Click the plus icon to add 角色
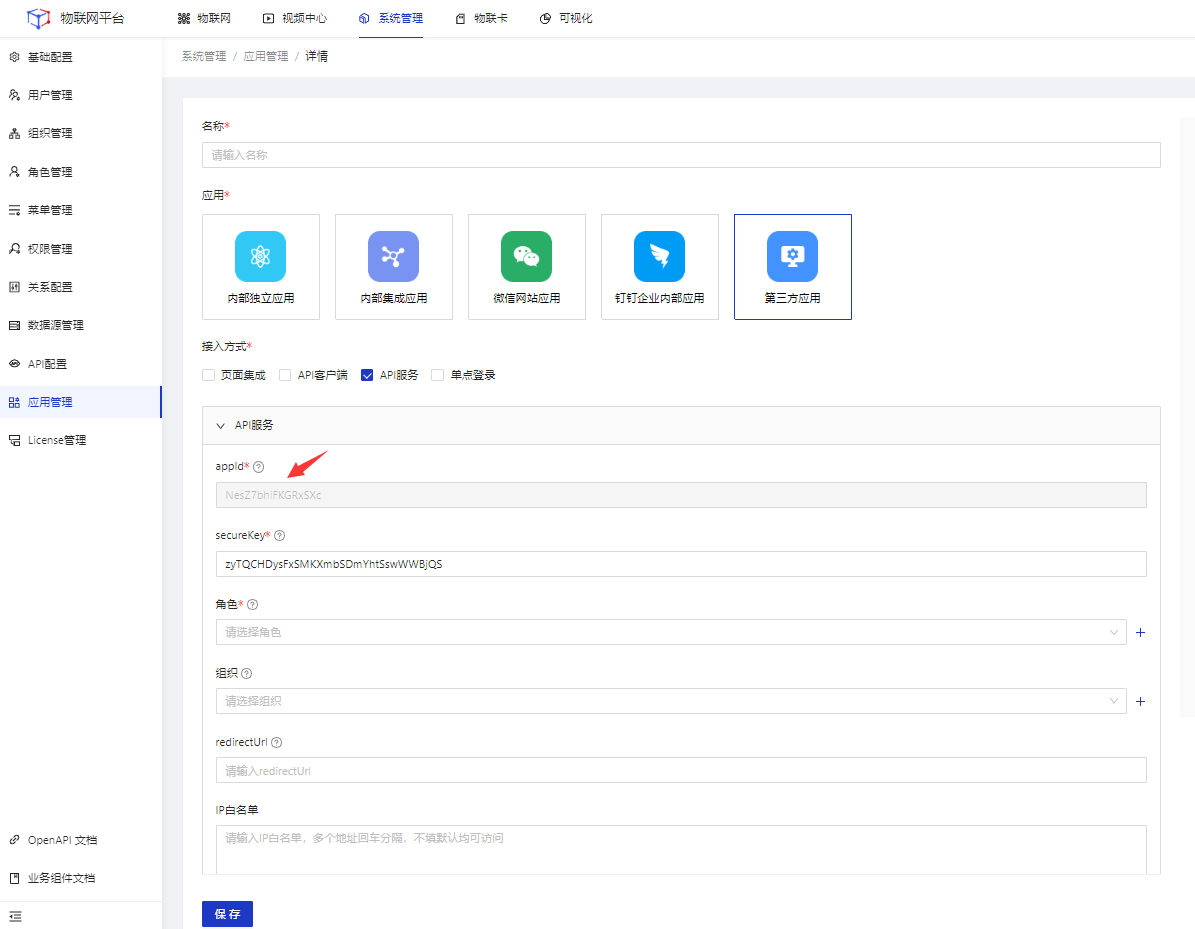 [1140, 633]
